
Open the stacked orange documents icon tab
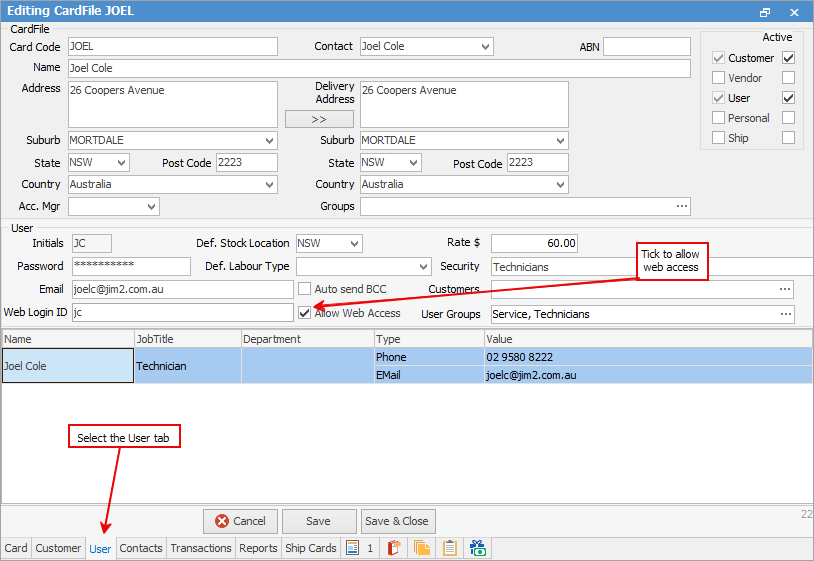pyautogui.click(x=422, y=548)
